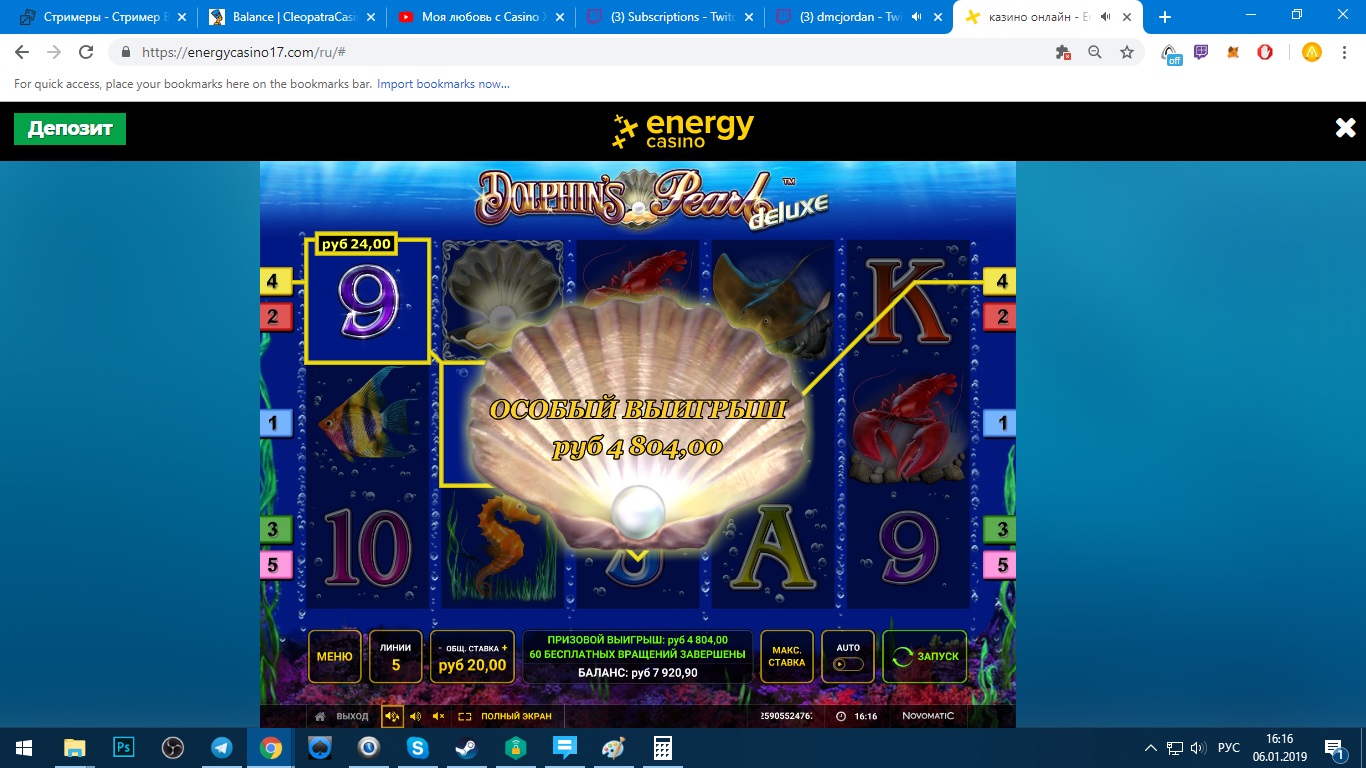Open the slot machine МЕНЮ panel
1366x768 pixels.
(334, 657)
